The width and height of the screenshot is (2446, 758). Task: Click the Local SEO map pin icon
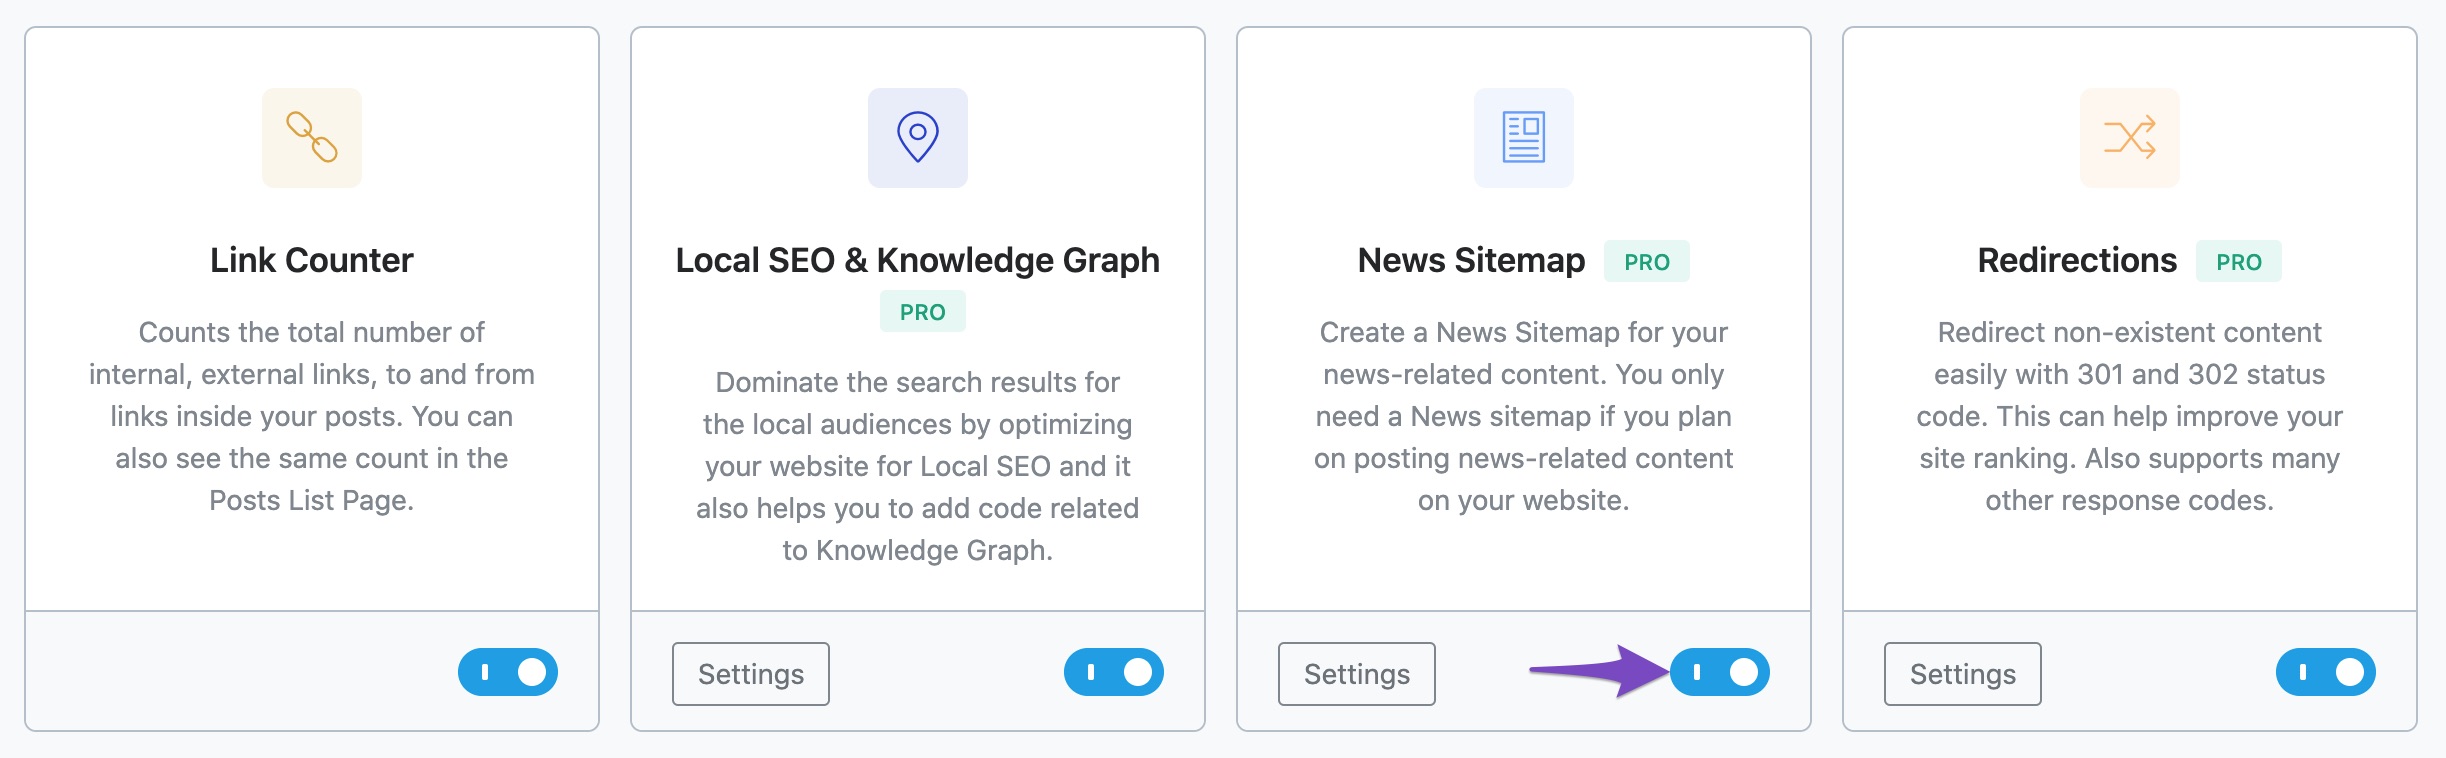click(x=918, y=138)
